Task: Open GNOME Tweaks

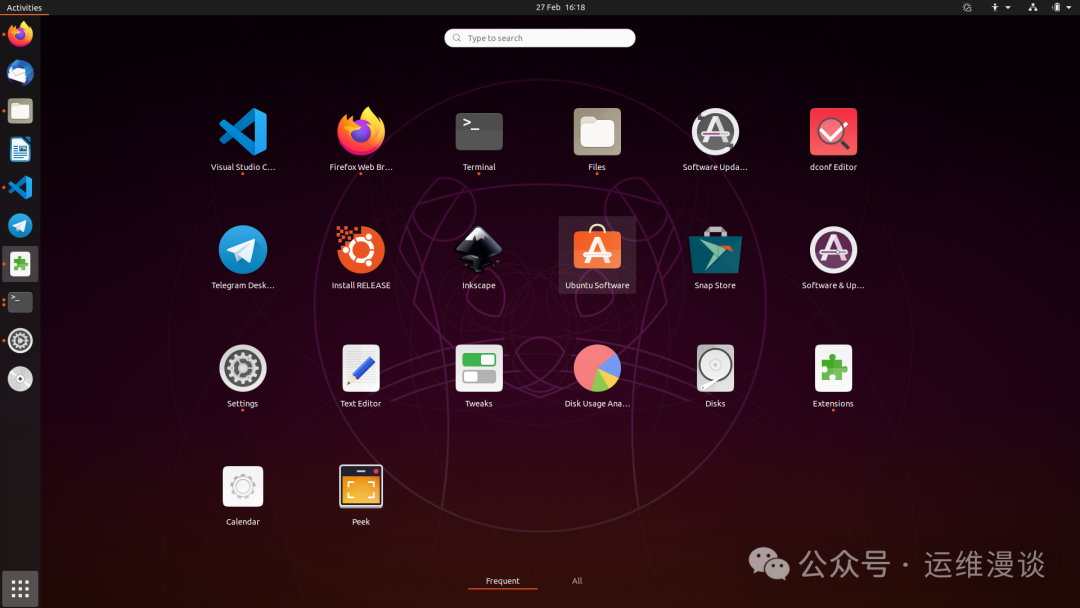Action: click(478, 367)
